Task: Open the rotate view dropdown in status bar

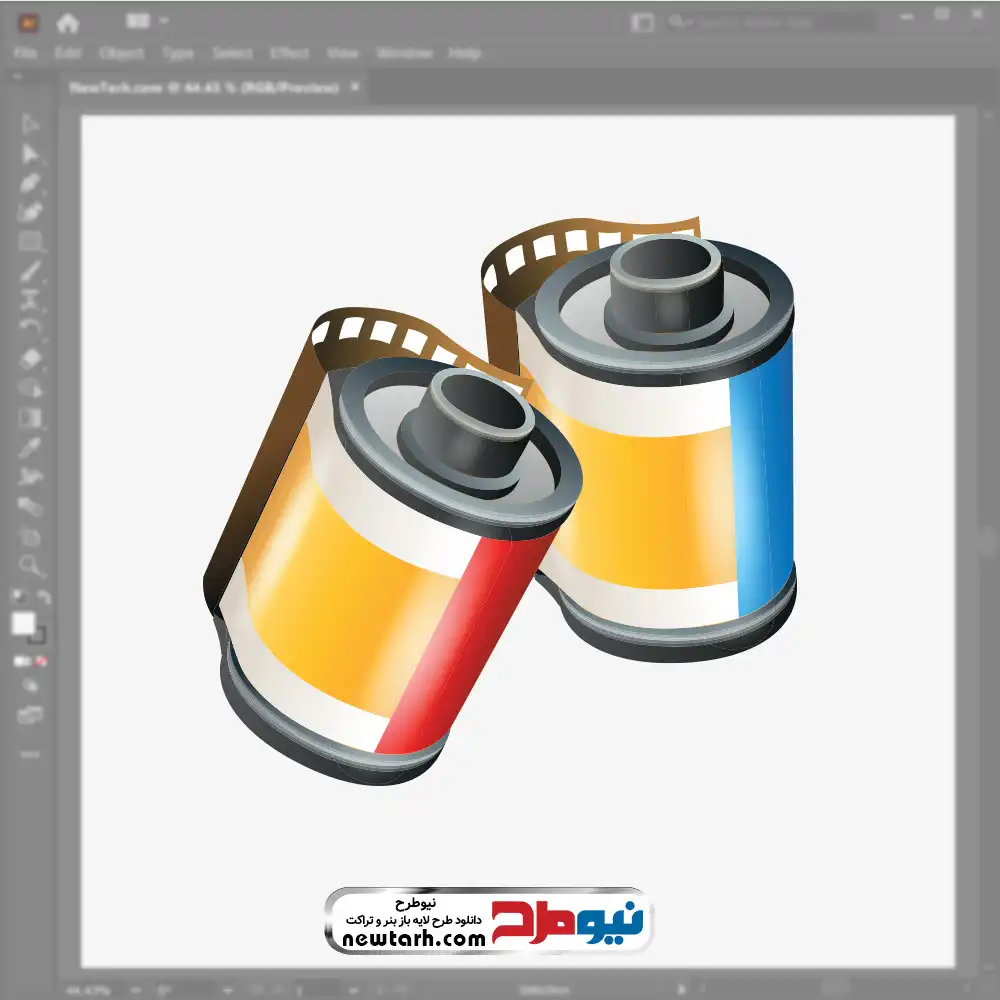Action: click(x=227, y=990)
